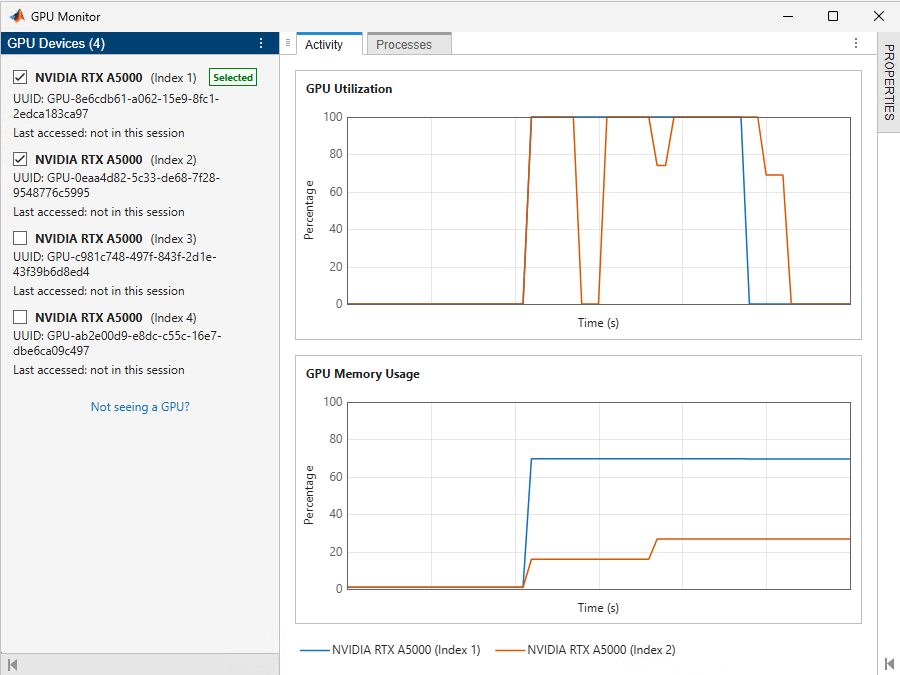Click the Time (s) label of utilization chart
Image resolution: width=900 pixels, height=675 pixels.
pyautogui.click(x=598, y=323)
